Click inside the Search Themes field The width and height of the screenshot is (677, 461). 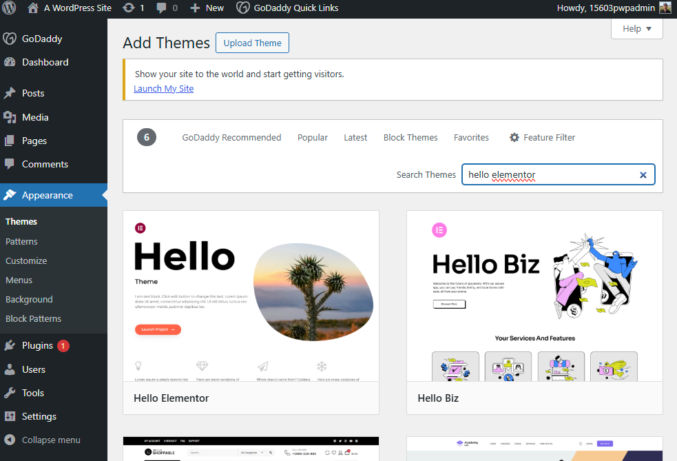[x=558, y=174]
